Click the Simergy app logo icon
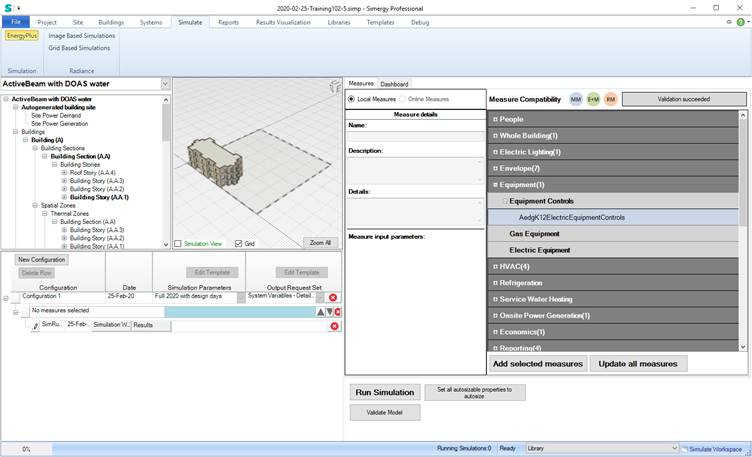The image size is (752, 457). tap(8, 8)
